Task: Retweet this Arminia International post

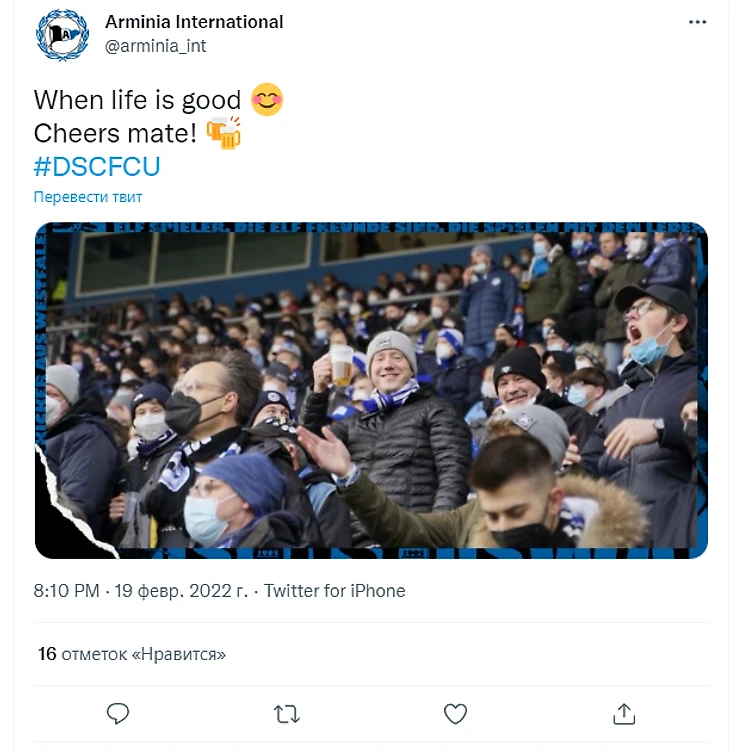Action: (286, 713)
